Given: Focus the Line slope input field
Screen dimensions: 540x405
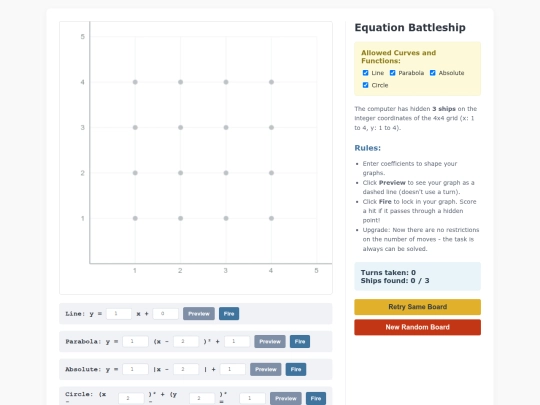Looking at the screenshot, I should (119, 314).
